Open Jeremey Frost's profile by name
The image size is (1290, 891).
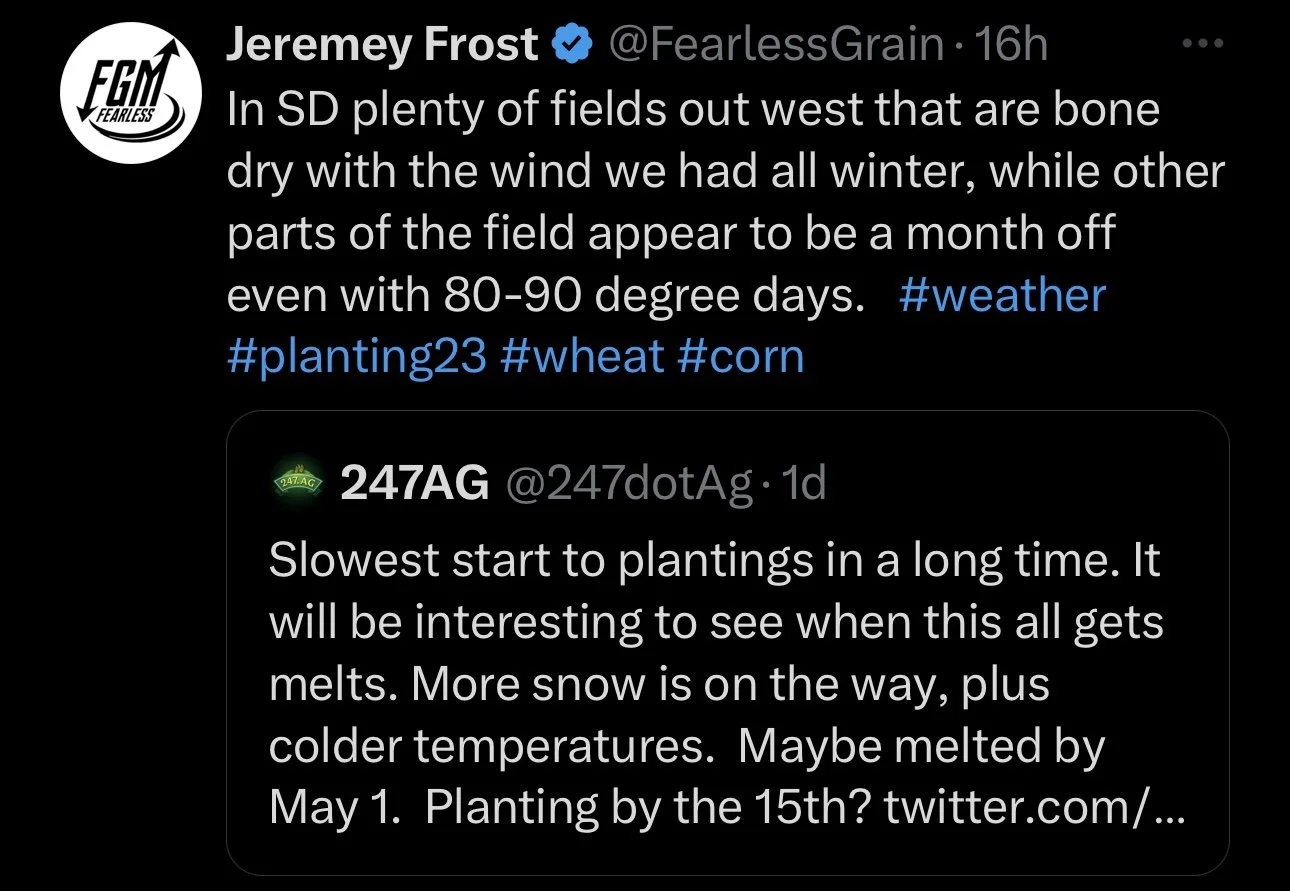tap(382, 45)
